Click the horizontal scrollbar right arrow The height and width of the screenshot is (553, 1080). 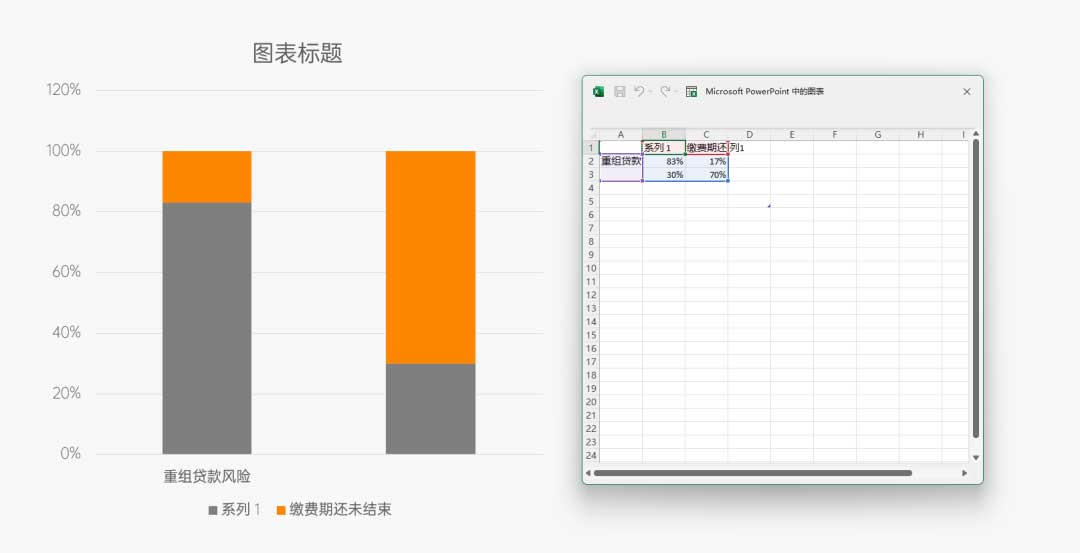[964, 473]
